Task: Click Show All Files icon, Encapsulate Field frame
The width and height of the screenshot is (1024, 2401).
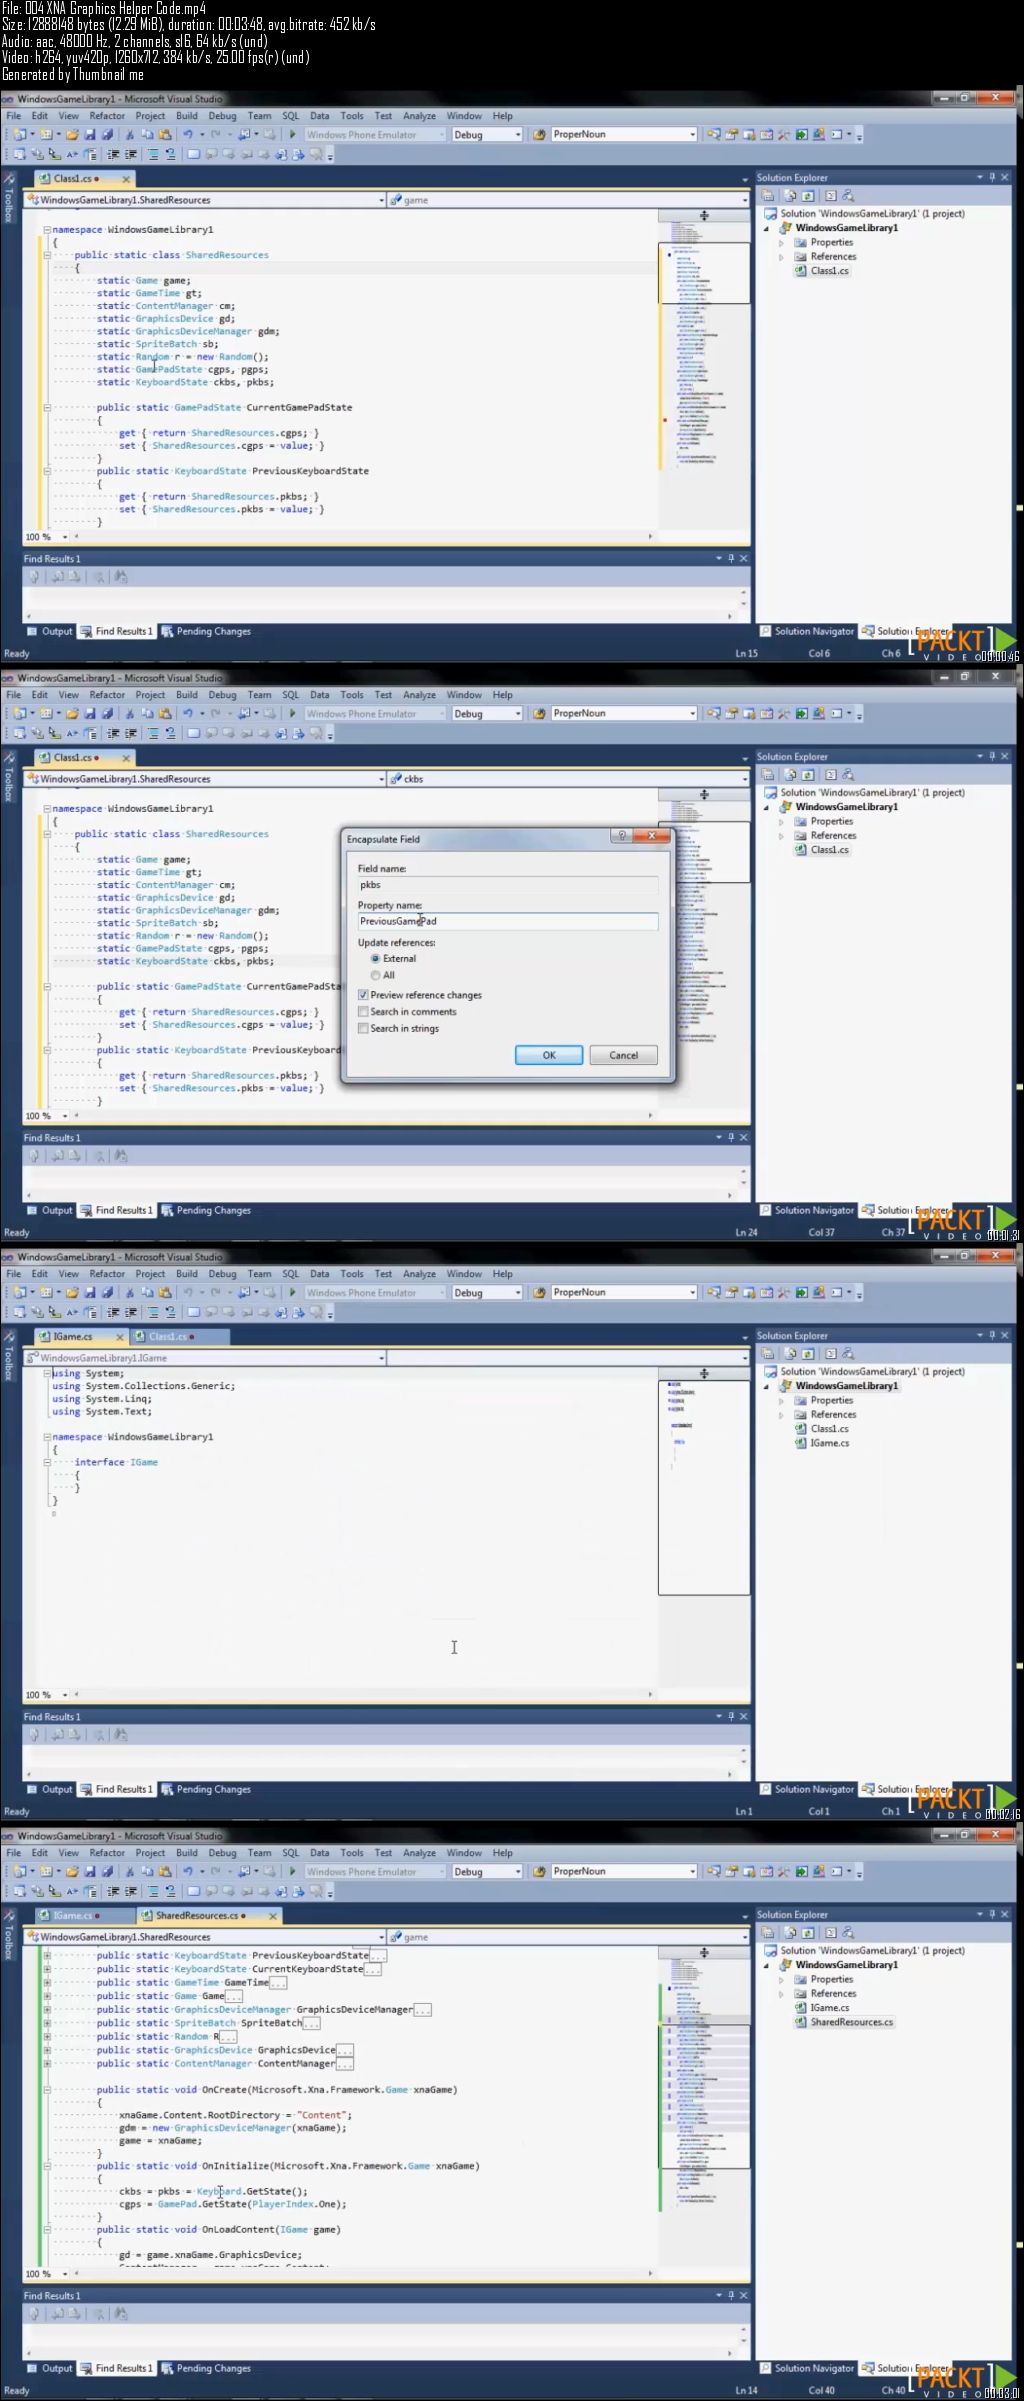Action: 792,775
